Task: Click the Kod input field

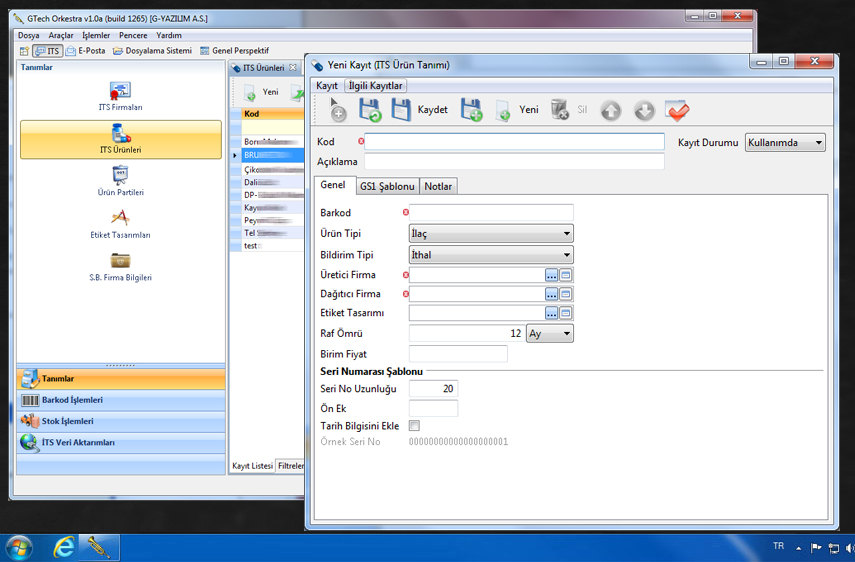Action: (x=514, y=142)
